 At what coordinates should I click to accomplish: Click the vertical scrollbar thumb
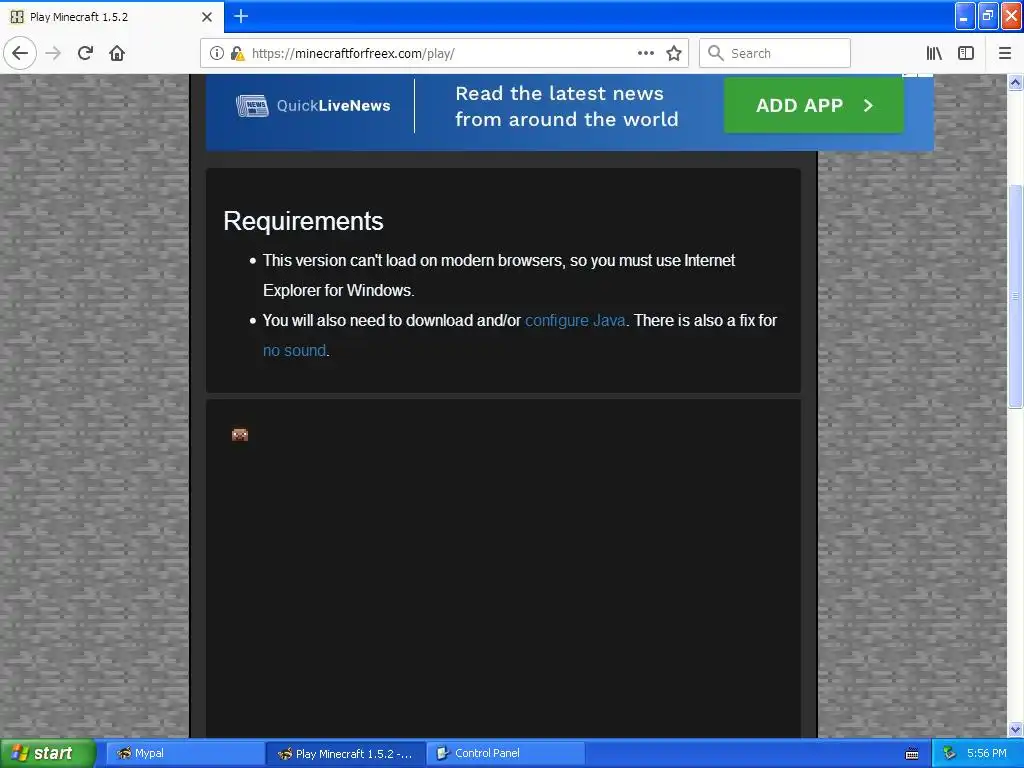click(1015, 295)
